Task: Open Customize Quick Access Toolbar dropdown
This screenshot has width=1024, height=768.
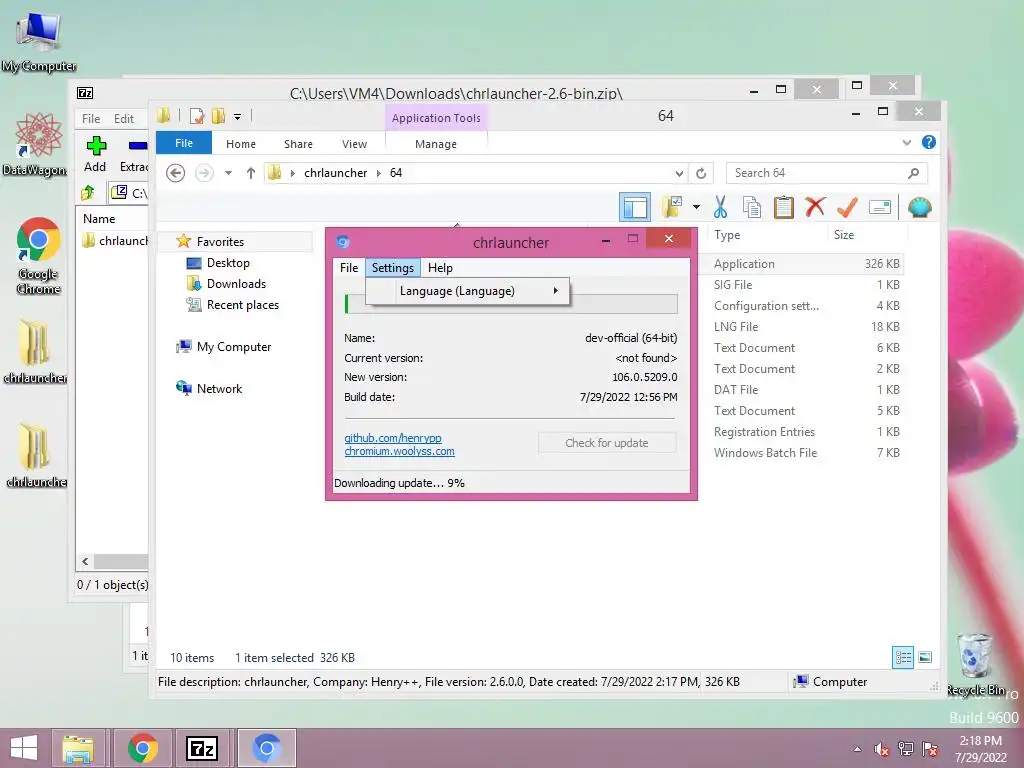Action: tap(238, 117)
